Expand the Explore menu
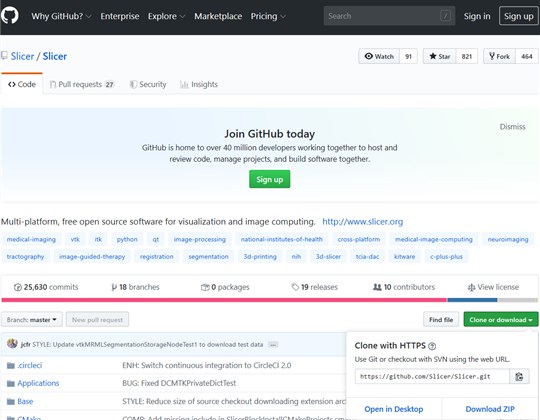540x420 pixels. point(166,16)
